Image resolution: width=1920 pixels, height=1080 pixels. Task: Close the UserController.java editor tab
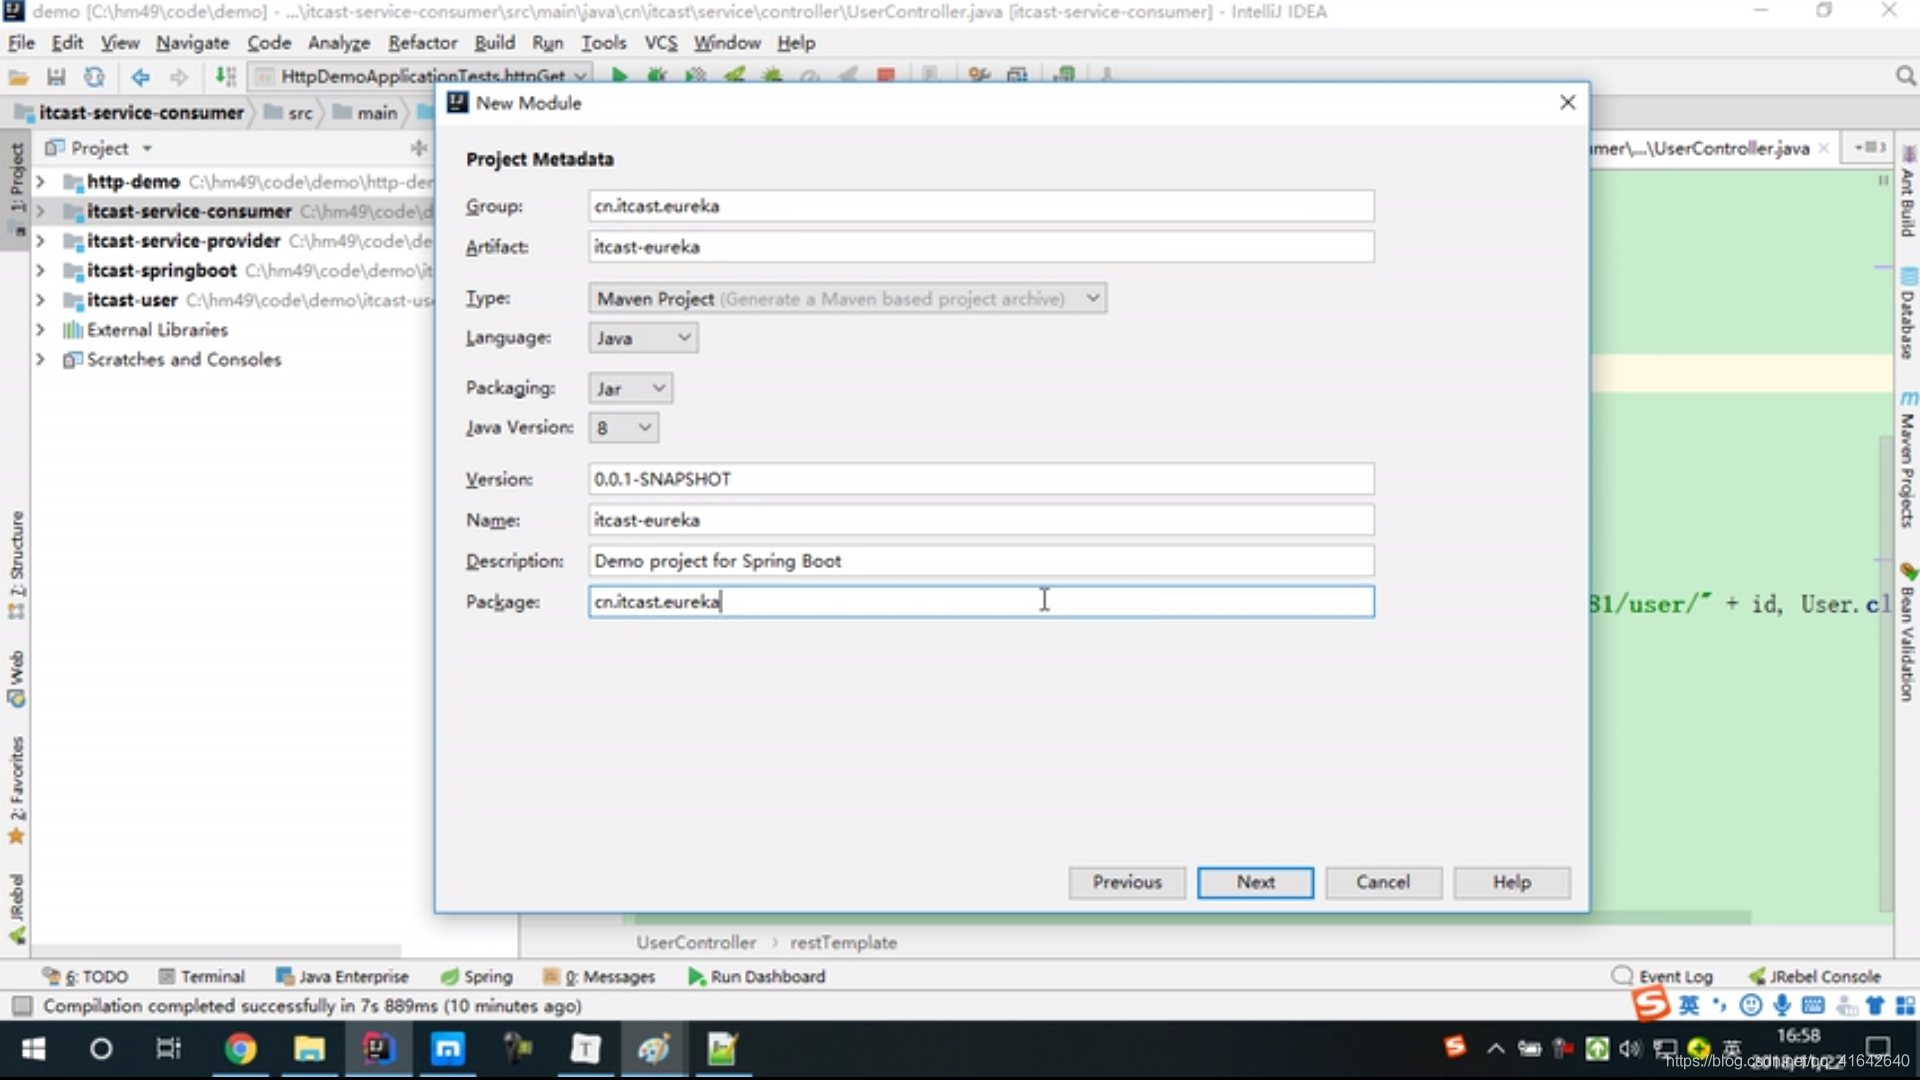1824,148
